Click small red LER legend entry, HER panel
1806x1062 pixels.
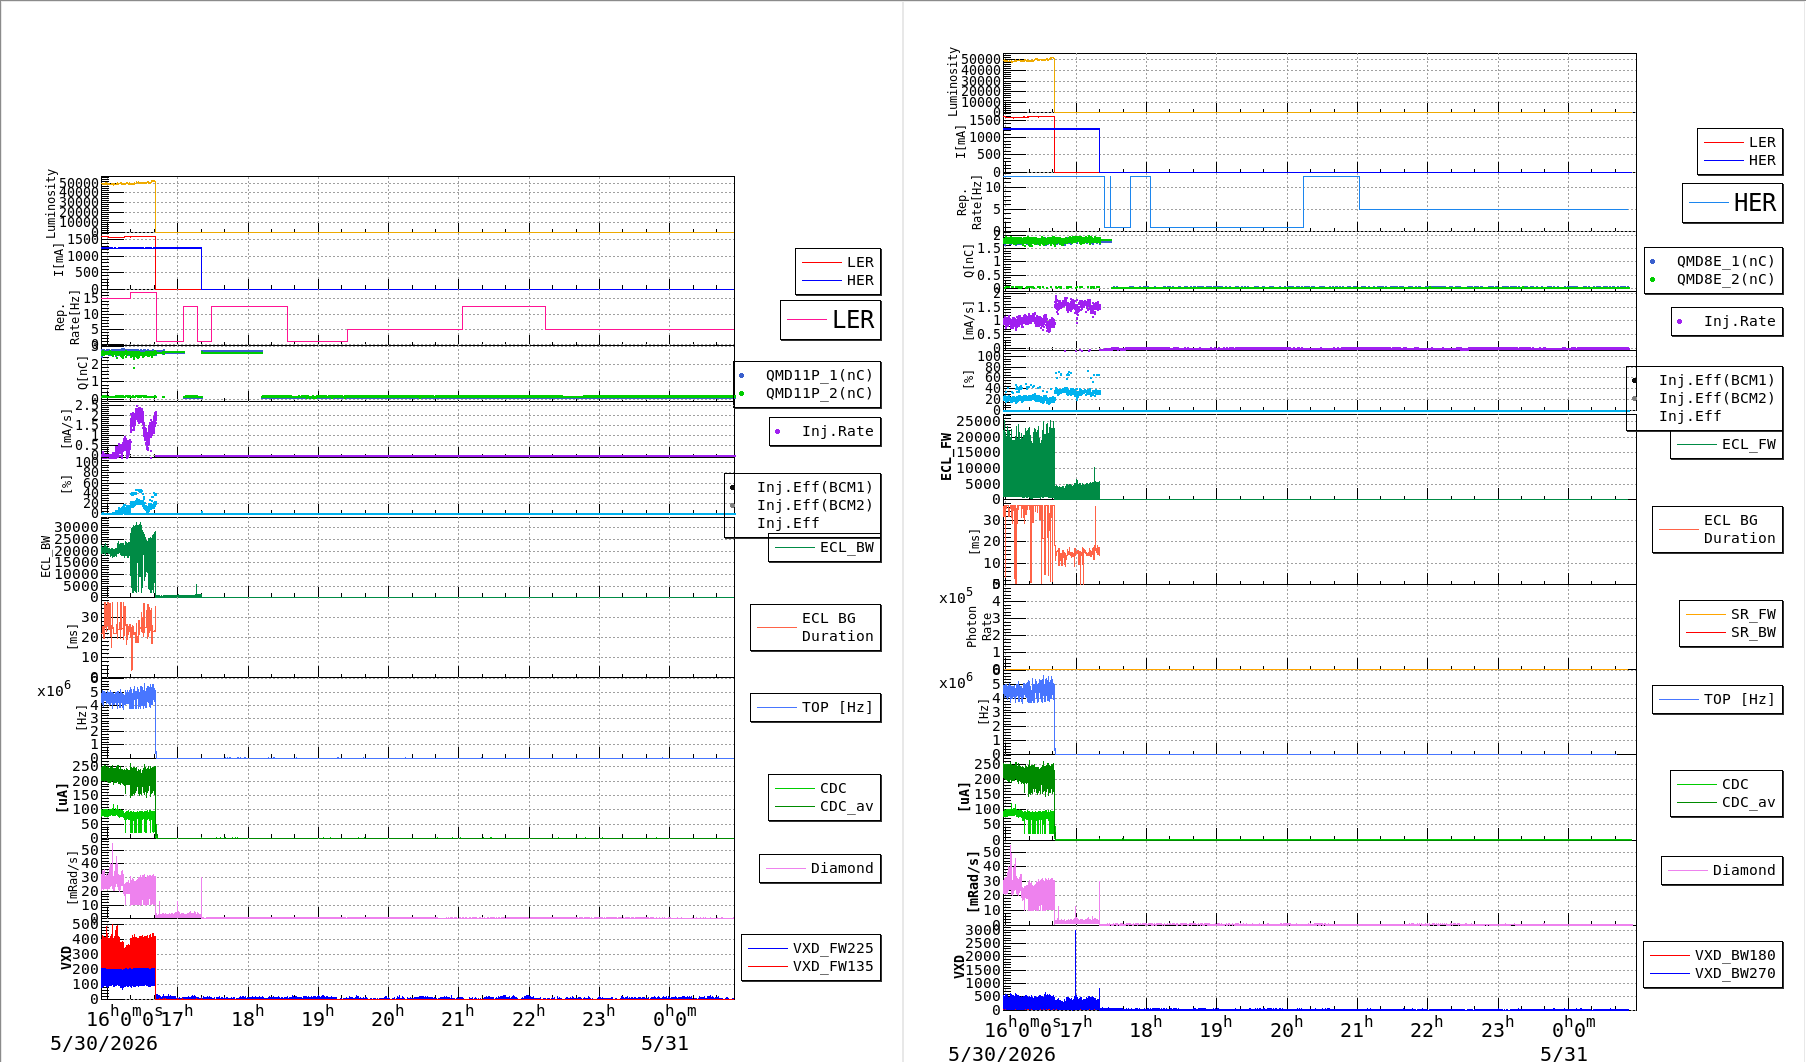tap(1761, 142)
